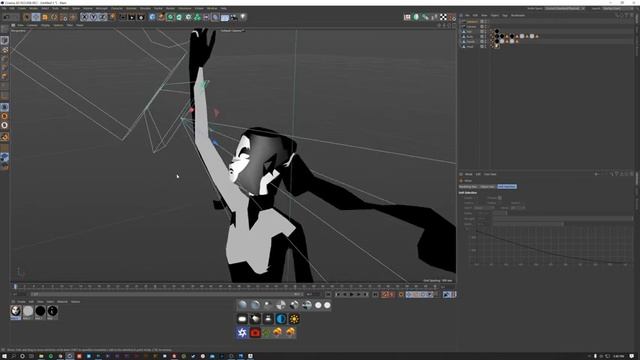Select the Live Selection tool in top toolbar
640x360 pixels.
pos(27,17)
